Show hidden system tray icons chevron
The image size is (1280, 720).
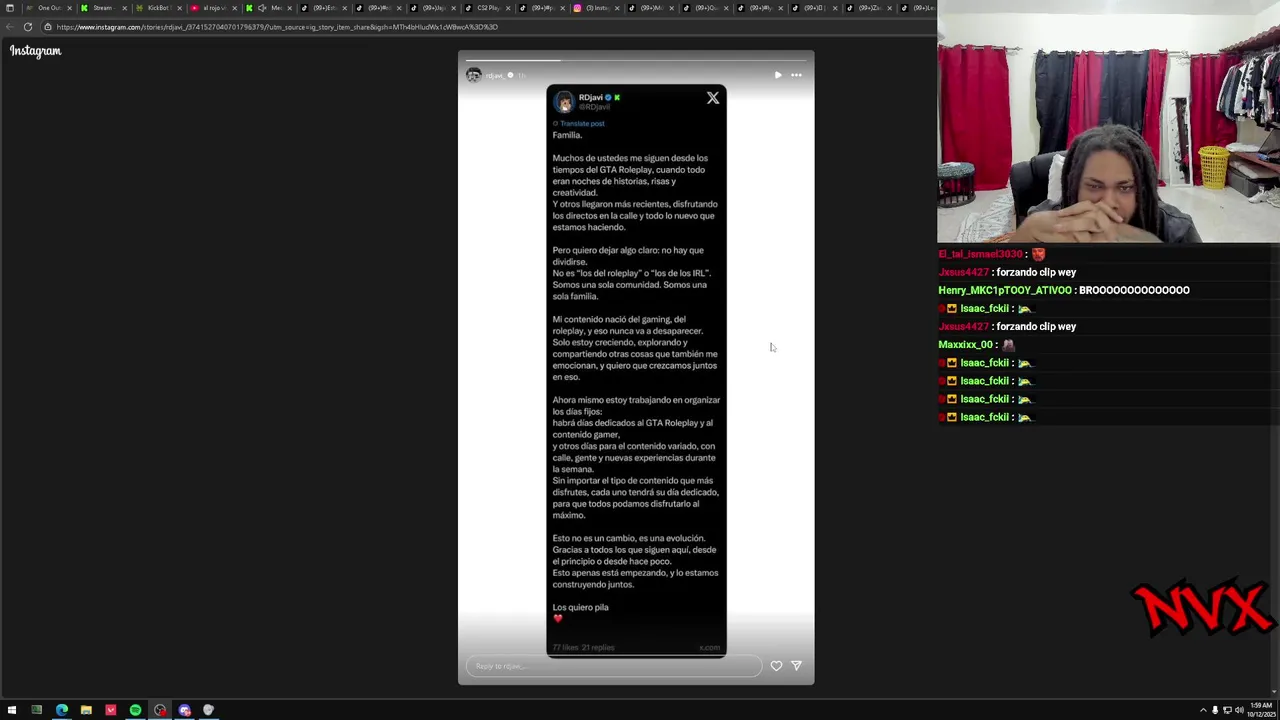click(1203, 710)
